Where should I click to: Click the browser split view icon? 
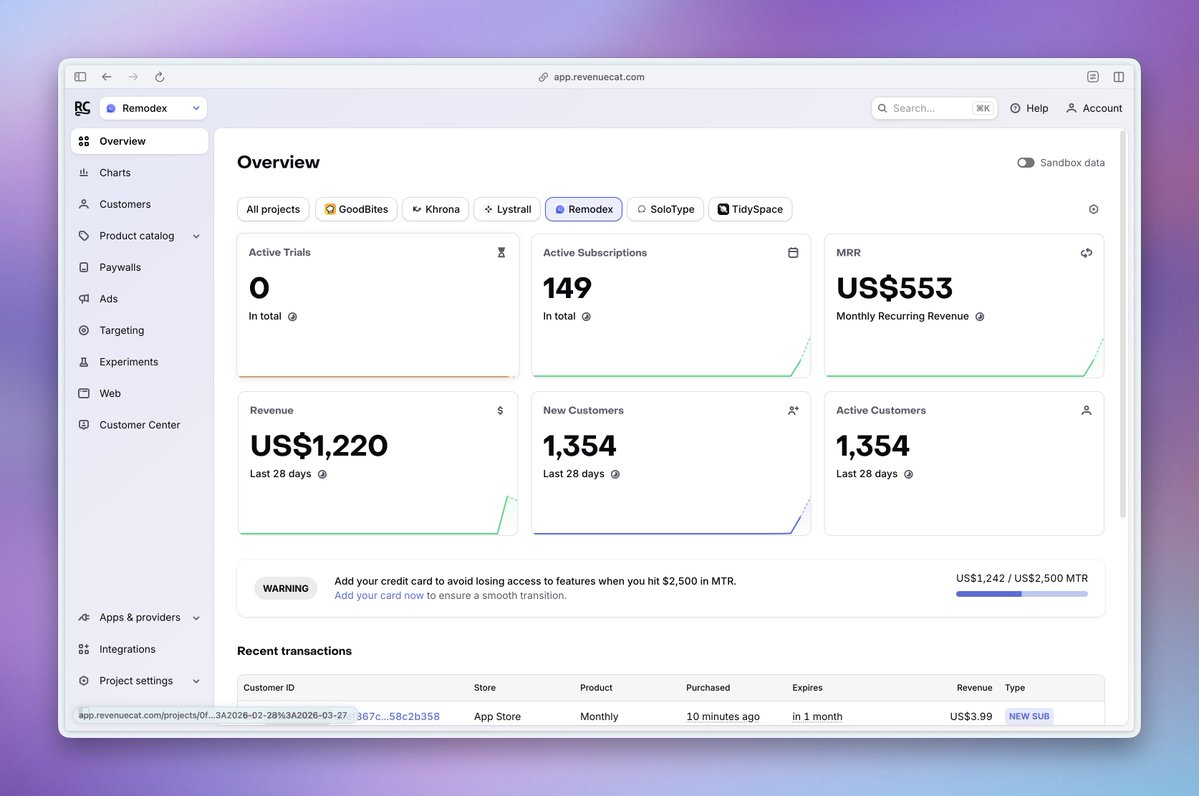[1119, 76]
